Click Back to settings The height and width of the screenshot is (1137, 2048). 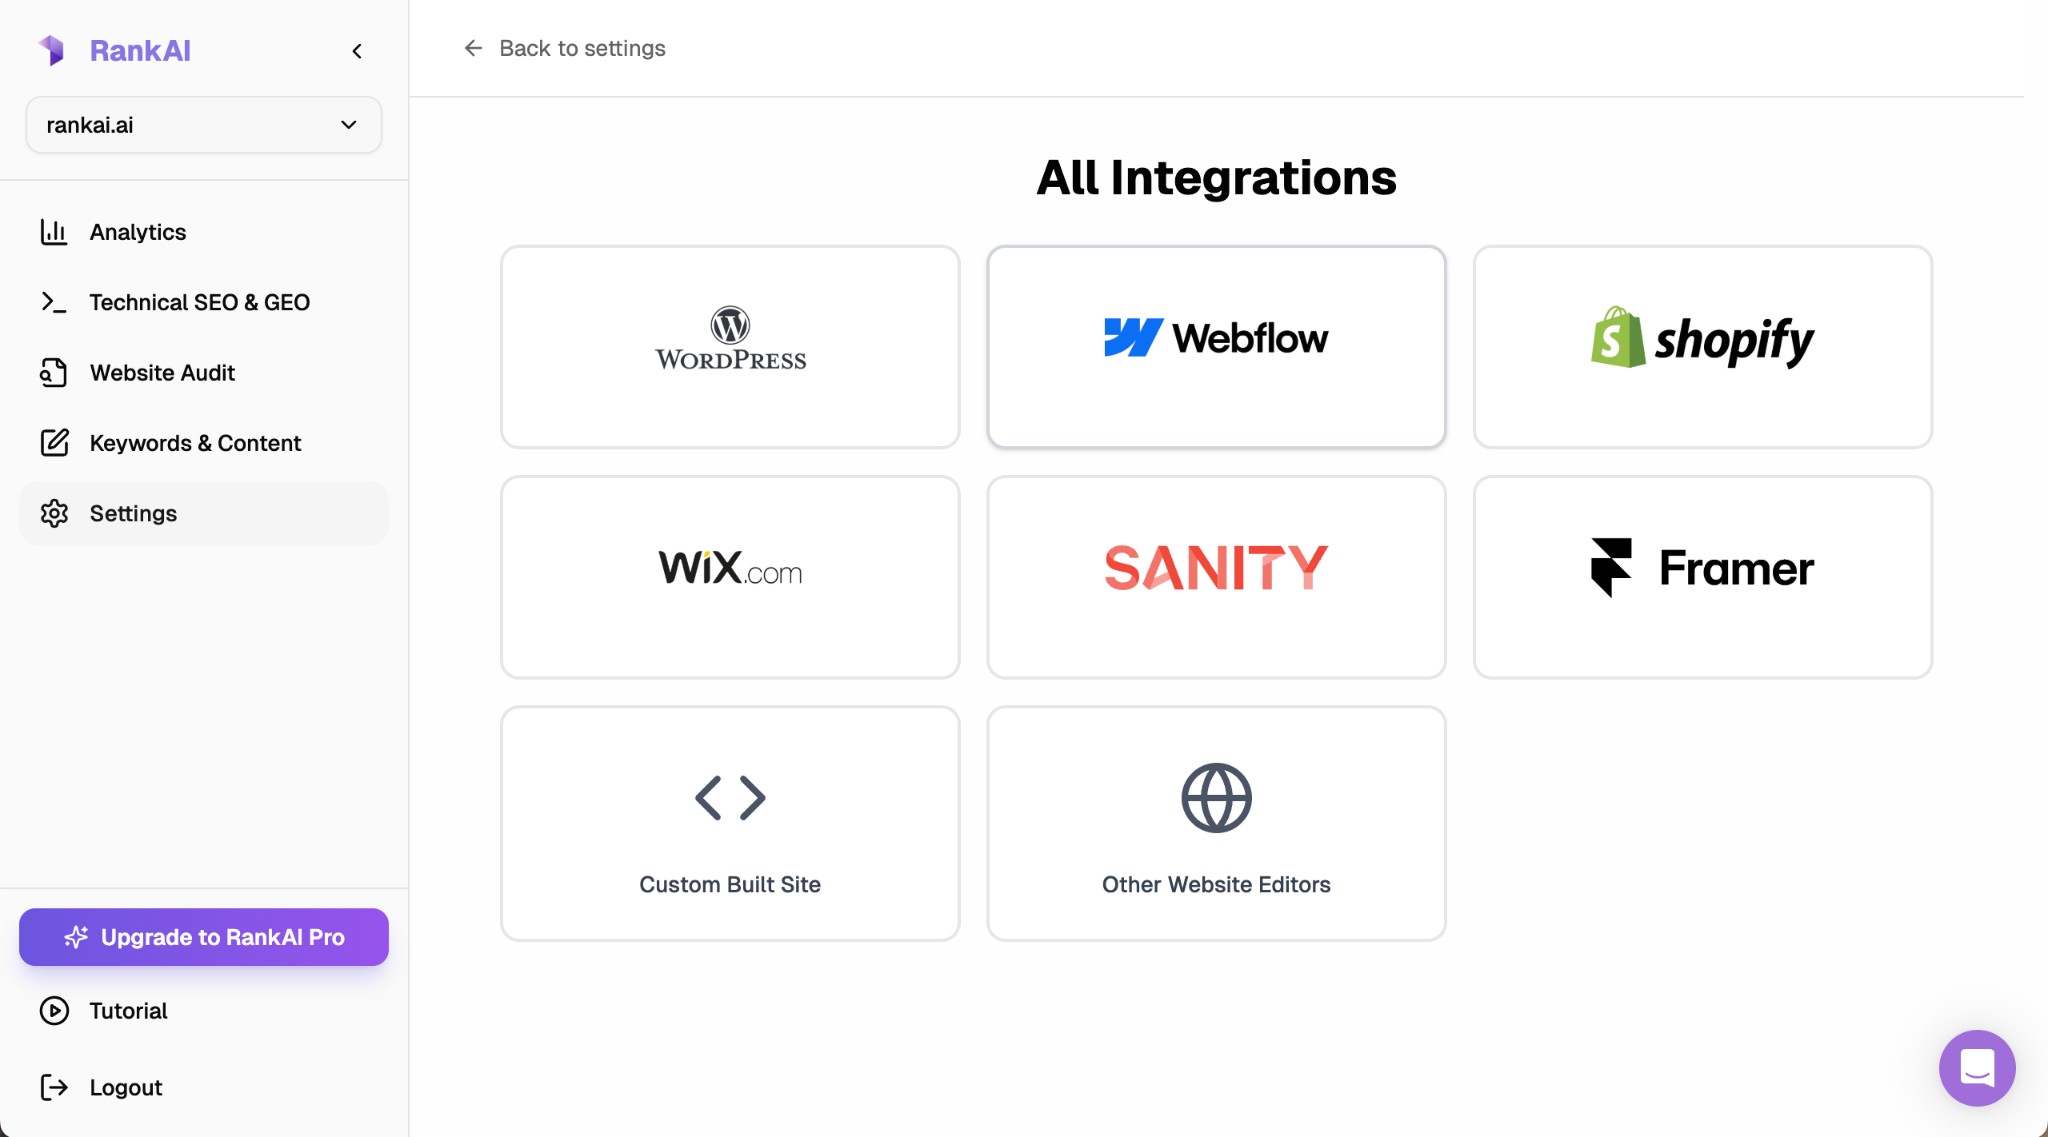[x=563, y=48]
